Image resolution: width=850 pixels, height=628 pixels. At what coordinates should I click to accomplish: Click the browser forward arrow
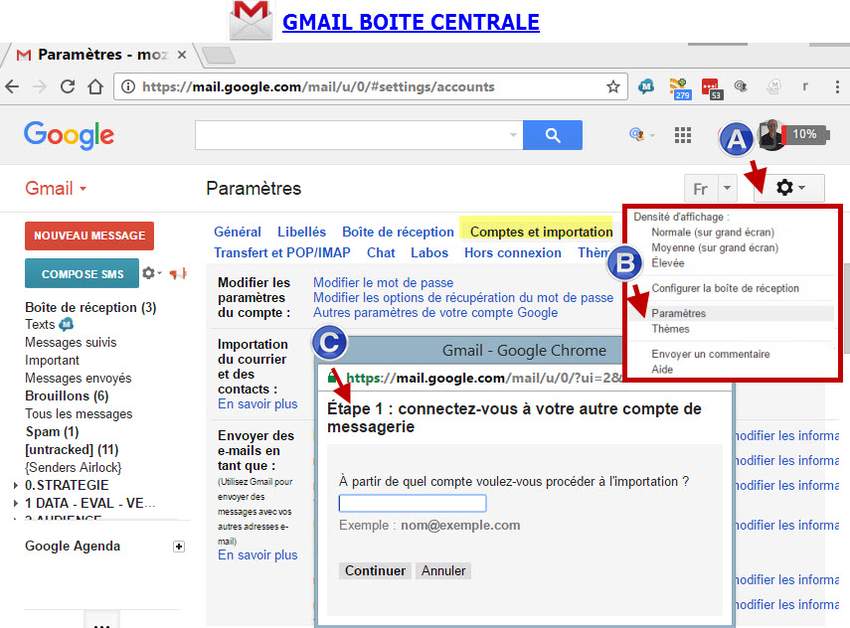click(x=40, y=87)
